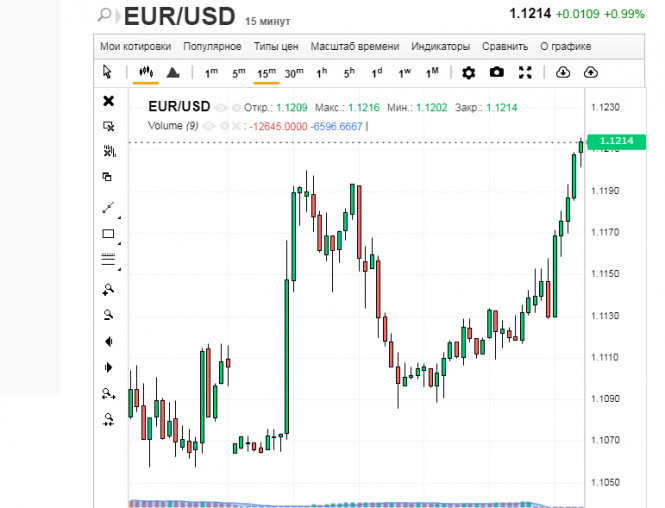Remove the Volume indicator with X
This screenshot has height=508, width=665.
(x=236, y=126)
